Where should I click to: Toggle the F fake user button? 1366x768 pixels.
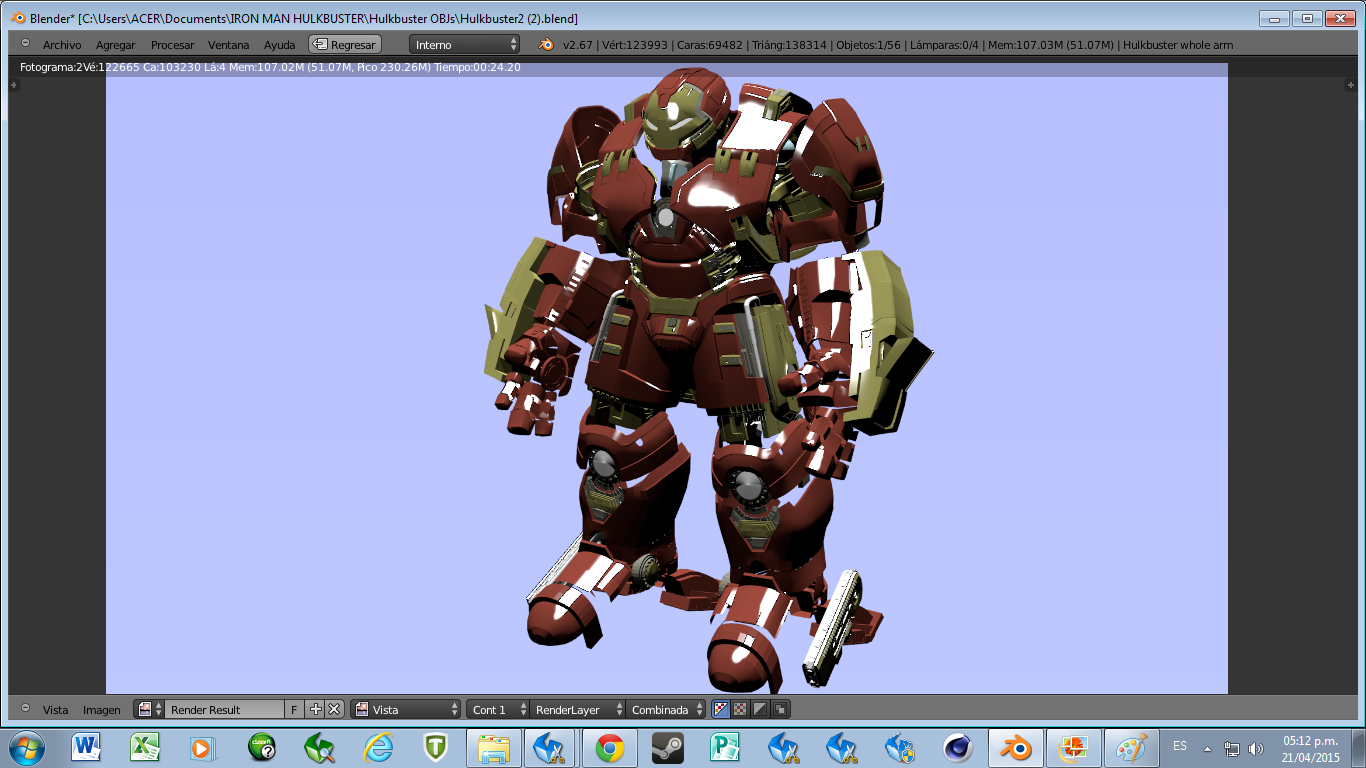pyautogui.click(x=294, y=709)
